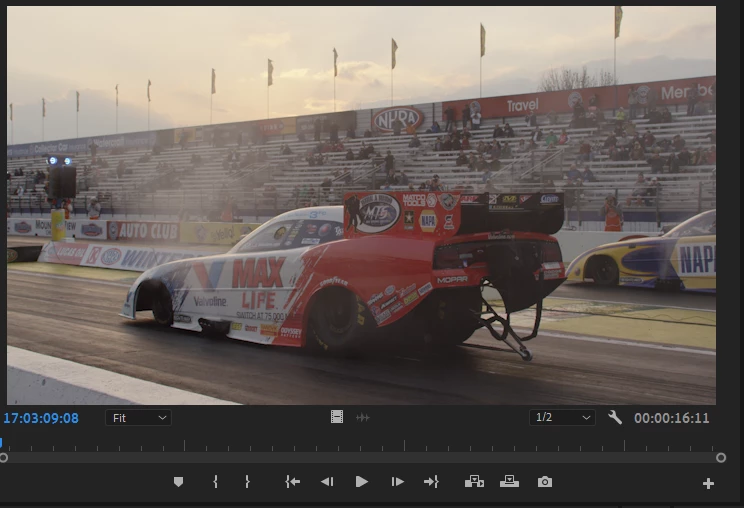Viewport: 744px width, 508px height.
Task: Open the Fit zoom level dropdown
Action: [138, 418]
